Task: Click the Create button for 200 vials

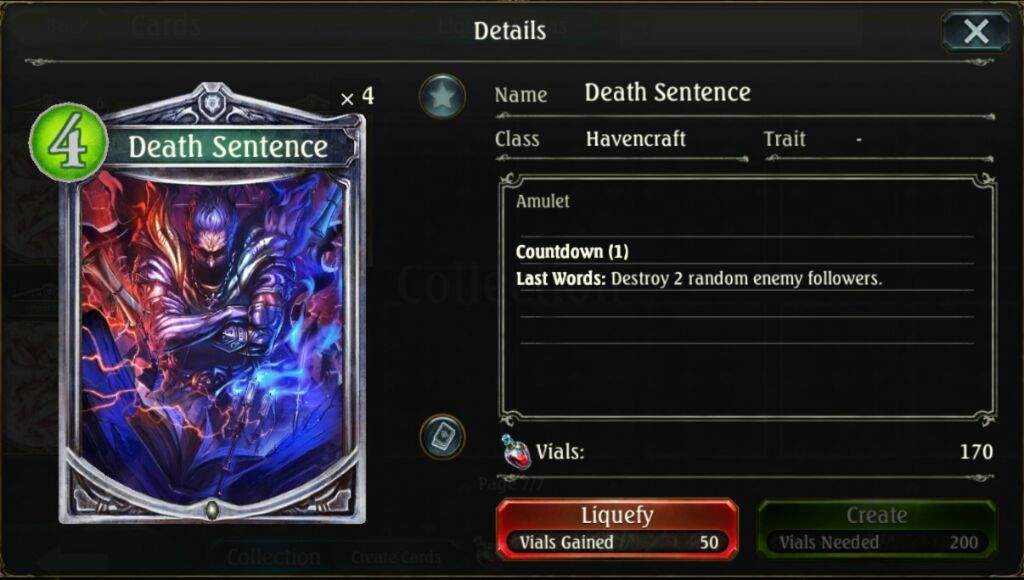Action: [876, 528]
